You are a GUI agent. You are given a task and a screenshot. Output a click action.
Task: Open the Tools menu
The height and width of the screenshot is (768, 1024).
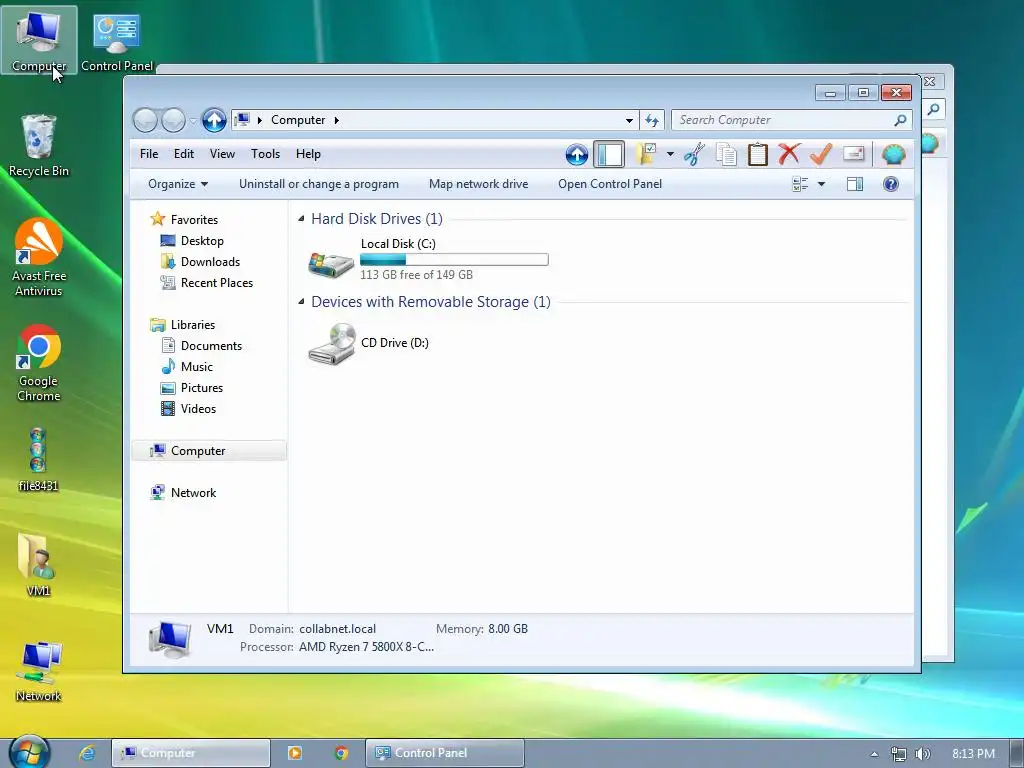(x=265, y=154)
